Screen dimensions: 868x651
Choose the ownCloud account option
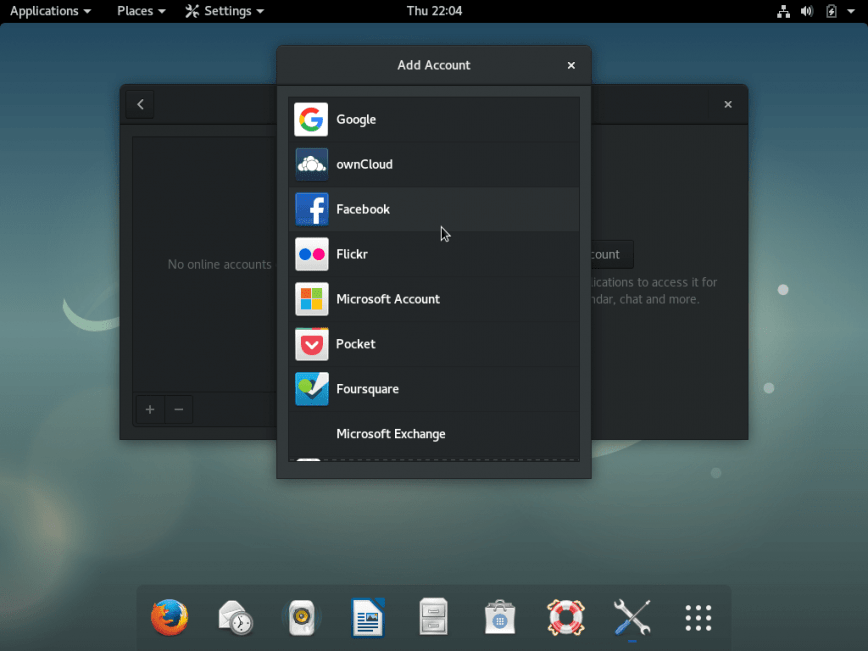364,165
